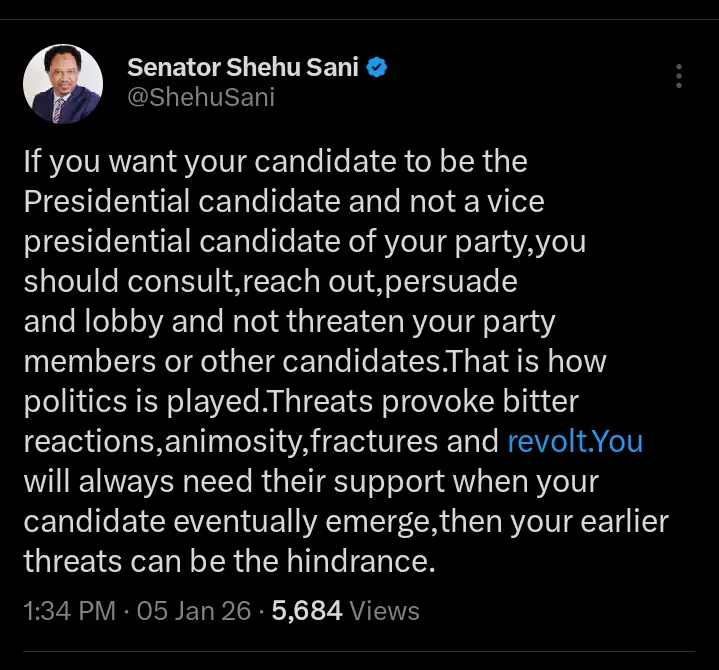Image resolution: width=719 pixels, height=670 pixels.
Task: Click the 5,684 view count number
Action: (x=304, y=611)
